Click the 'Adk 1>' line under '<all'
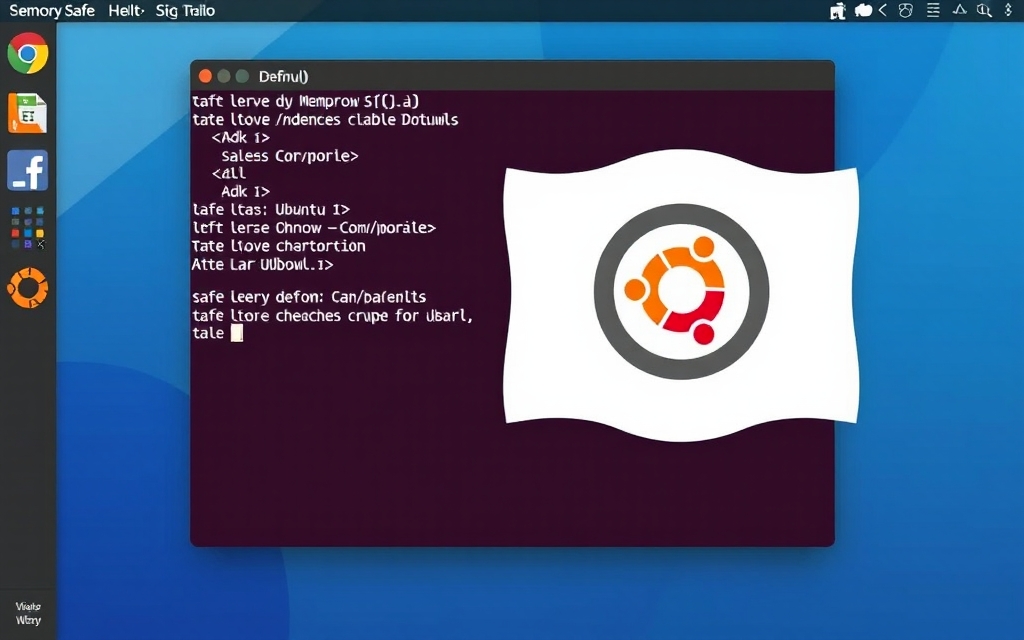1024x640 pixels. pos(246,192)
